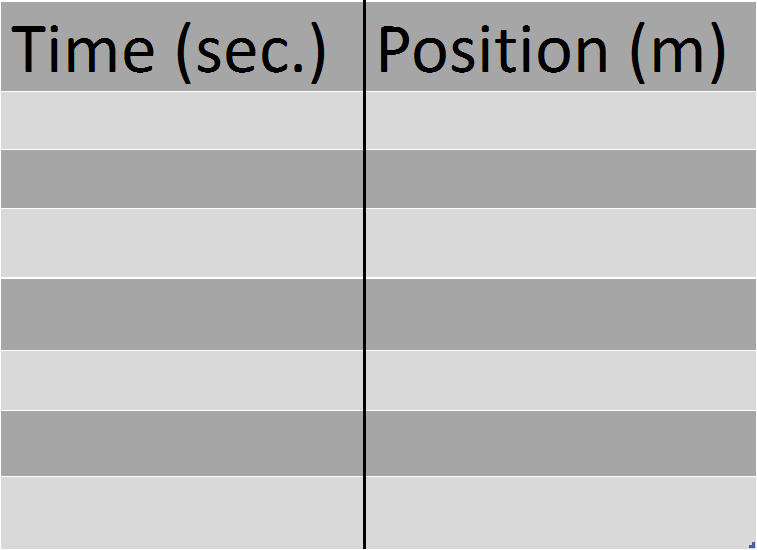757x550 pixels.
Task: Click the blue table resize handle
Action: coord(752,543)
